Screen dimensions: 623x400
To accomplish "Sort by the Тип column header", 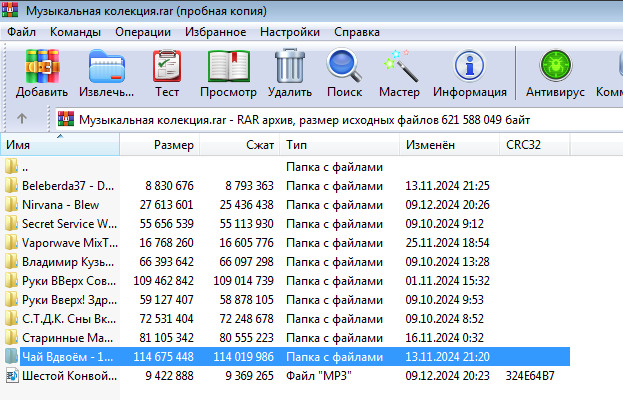I will [x=340, y=145].
